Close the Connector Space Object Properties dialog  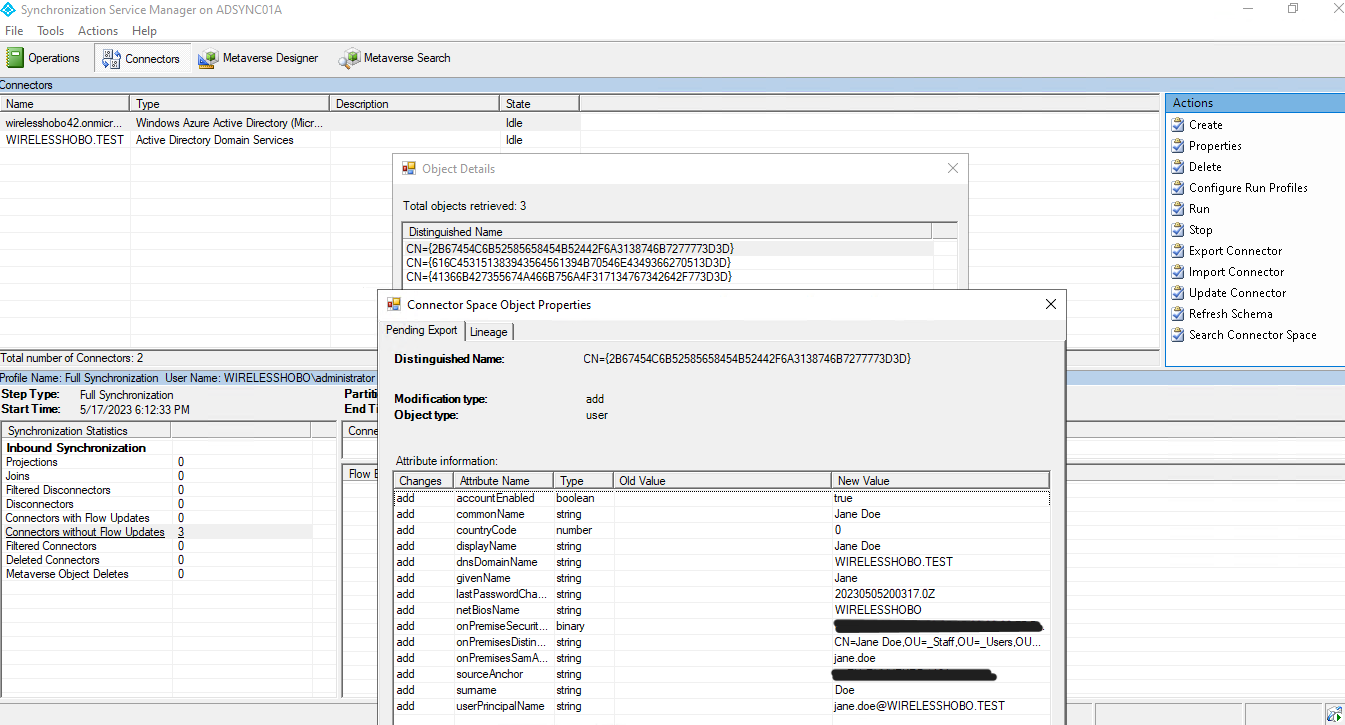click(1050, 304)
